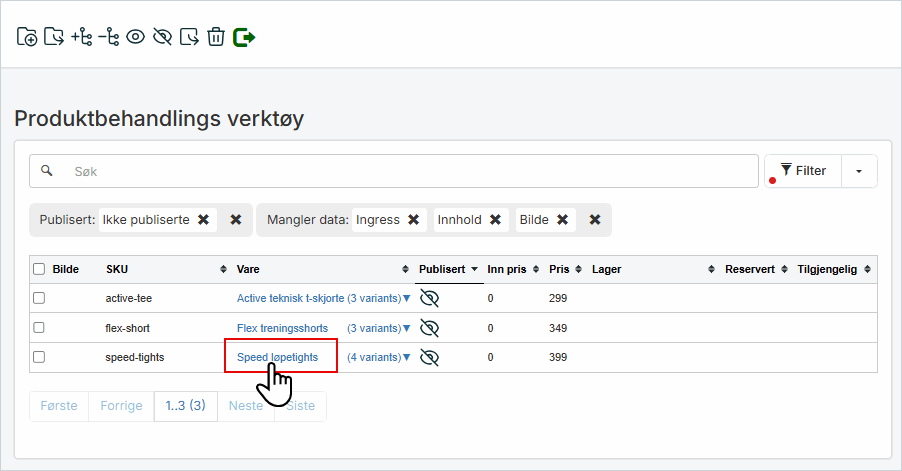Expand the 3 variants of Active teknisk t-skjorte
The width and height of the screenshot is (902, 471).
pyautogui.click(x=378, y=298)
